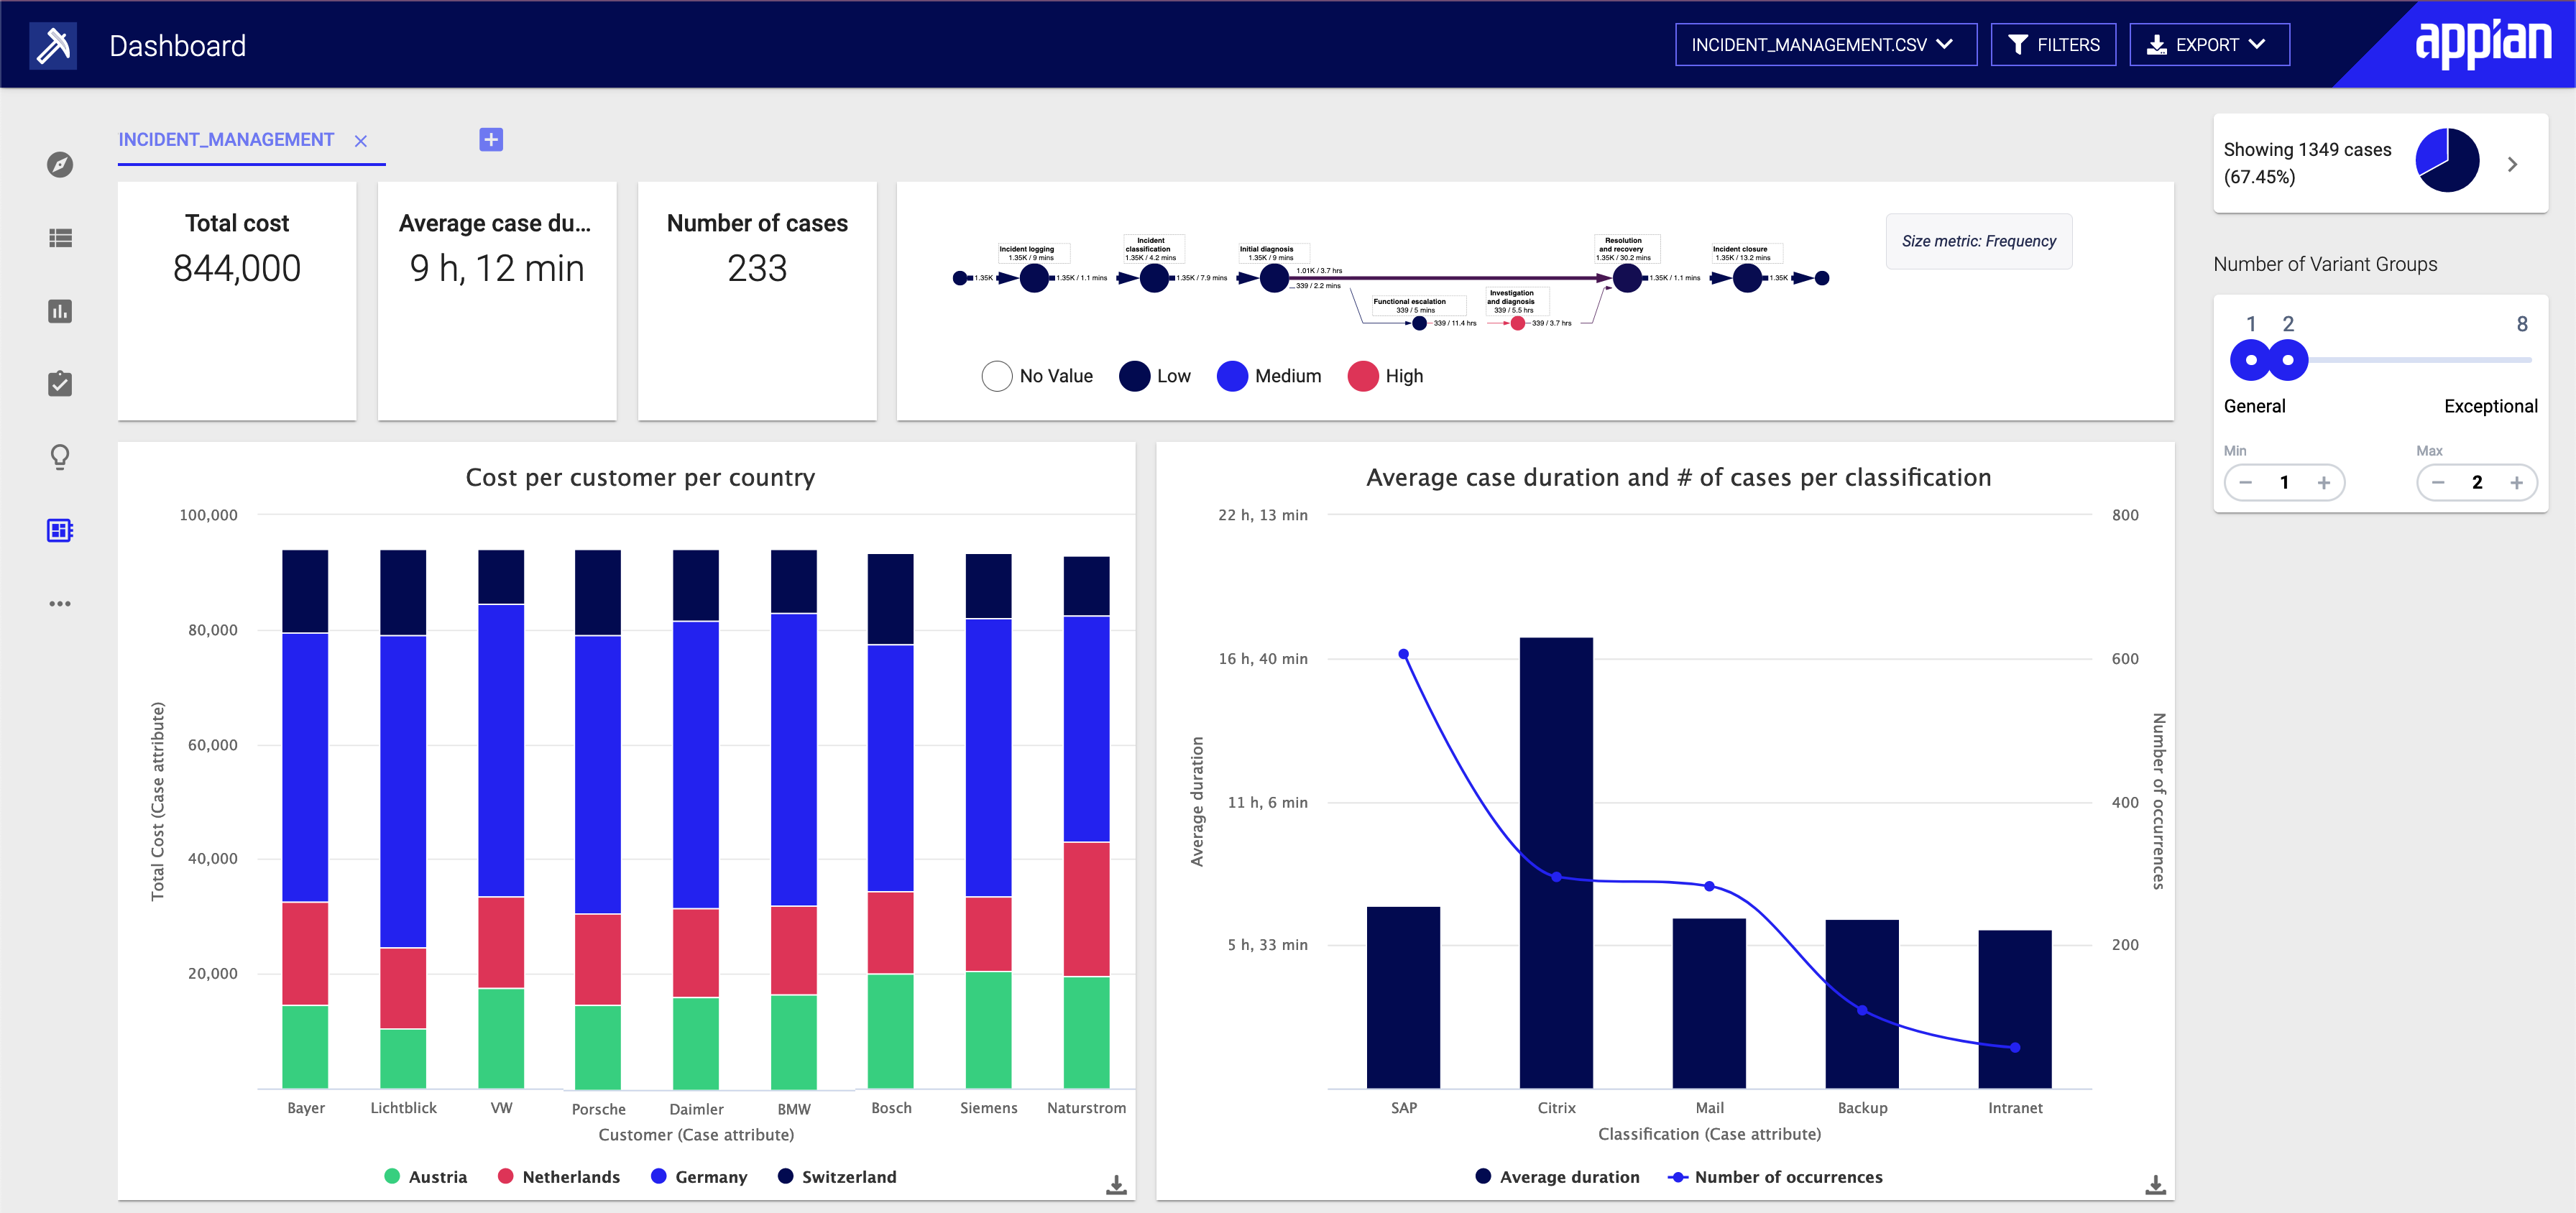Click the more options ellipsis icon
The image size is (2576, 1213).
pos(59,603)
